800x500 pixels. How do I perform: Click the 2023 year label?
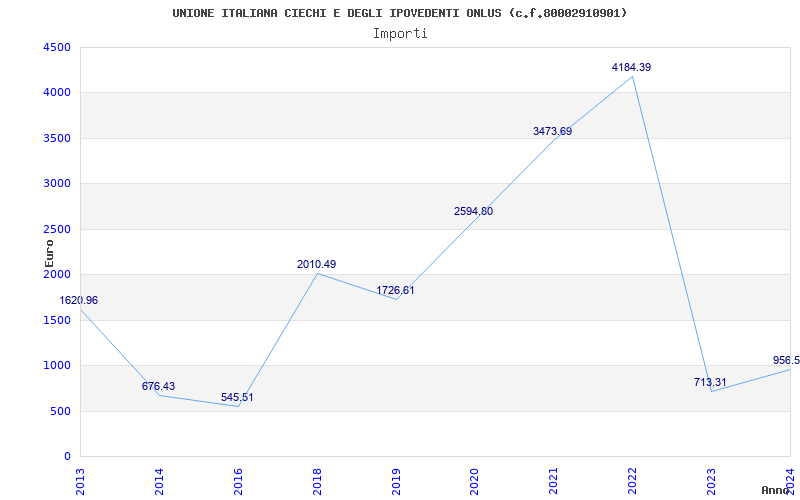[711, 481]
